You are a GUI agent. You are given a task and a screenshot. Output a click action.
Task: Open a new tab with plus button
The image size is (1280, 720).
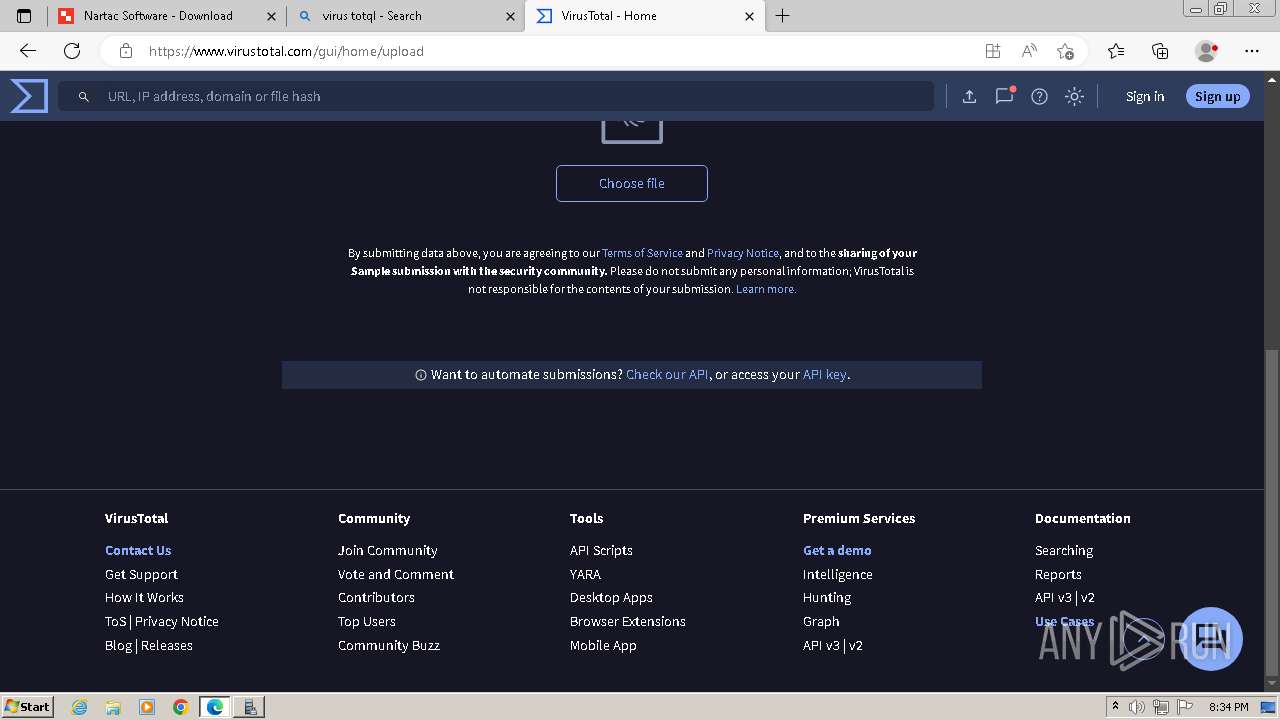pyautogui.click(x=783, y=16)
